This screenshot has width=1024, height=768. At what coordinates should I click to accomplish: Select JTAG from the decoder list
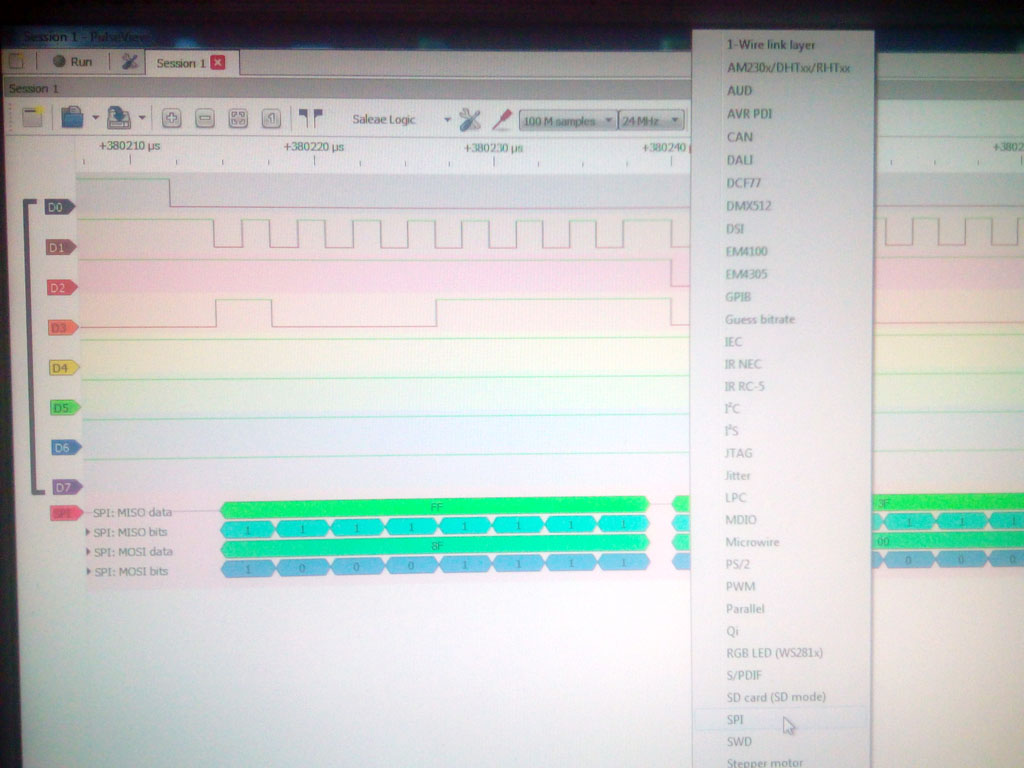click(x=739, y=453)
